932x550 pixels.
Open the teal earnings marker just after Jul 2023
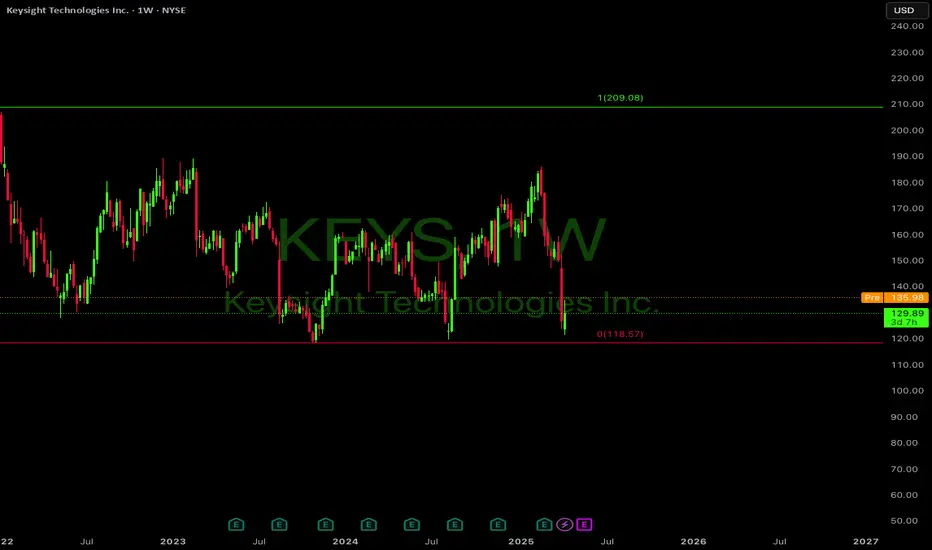tap(279, 524)
